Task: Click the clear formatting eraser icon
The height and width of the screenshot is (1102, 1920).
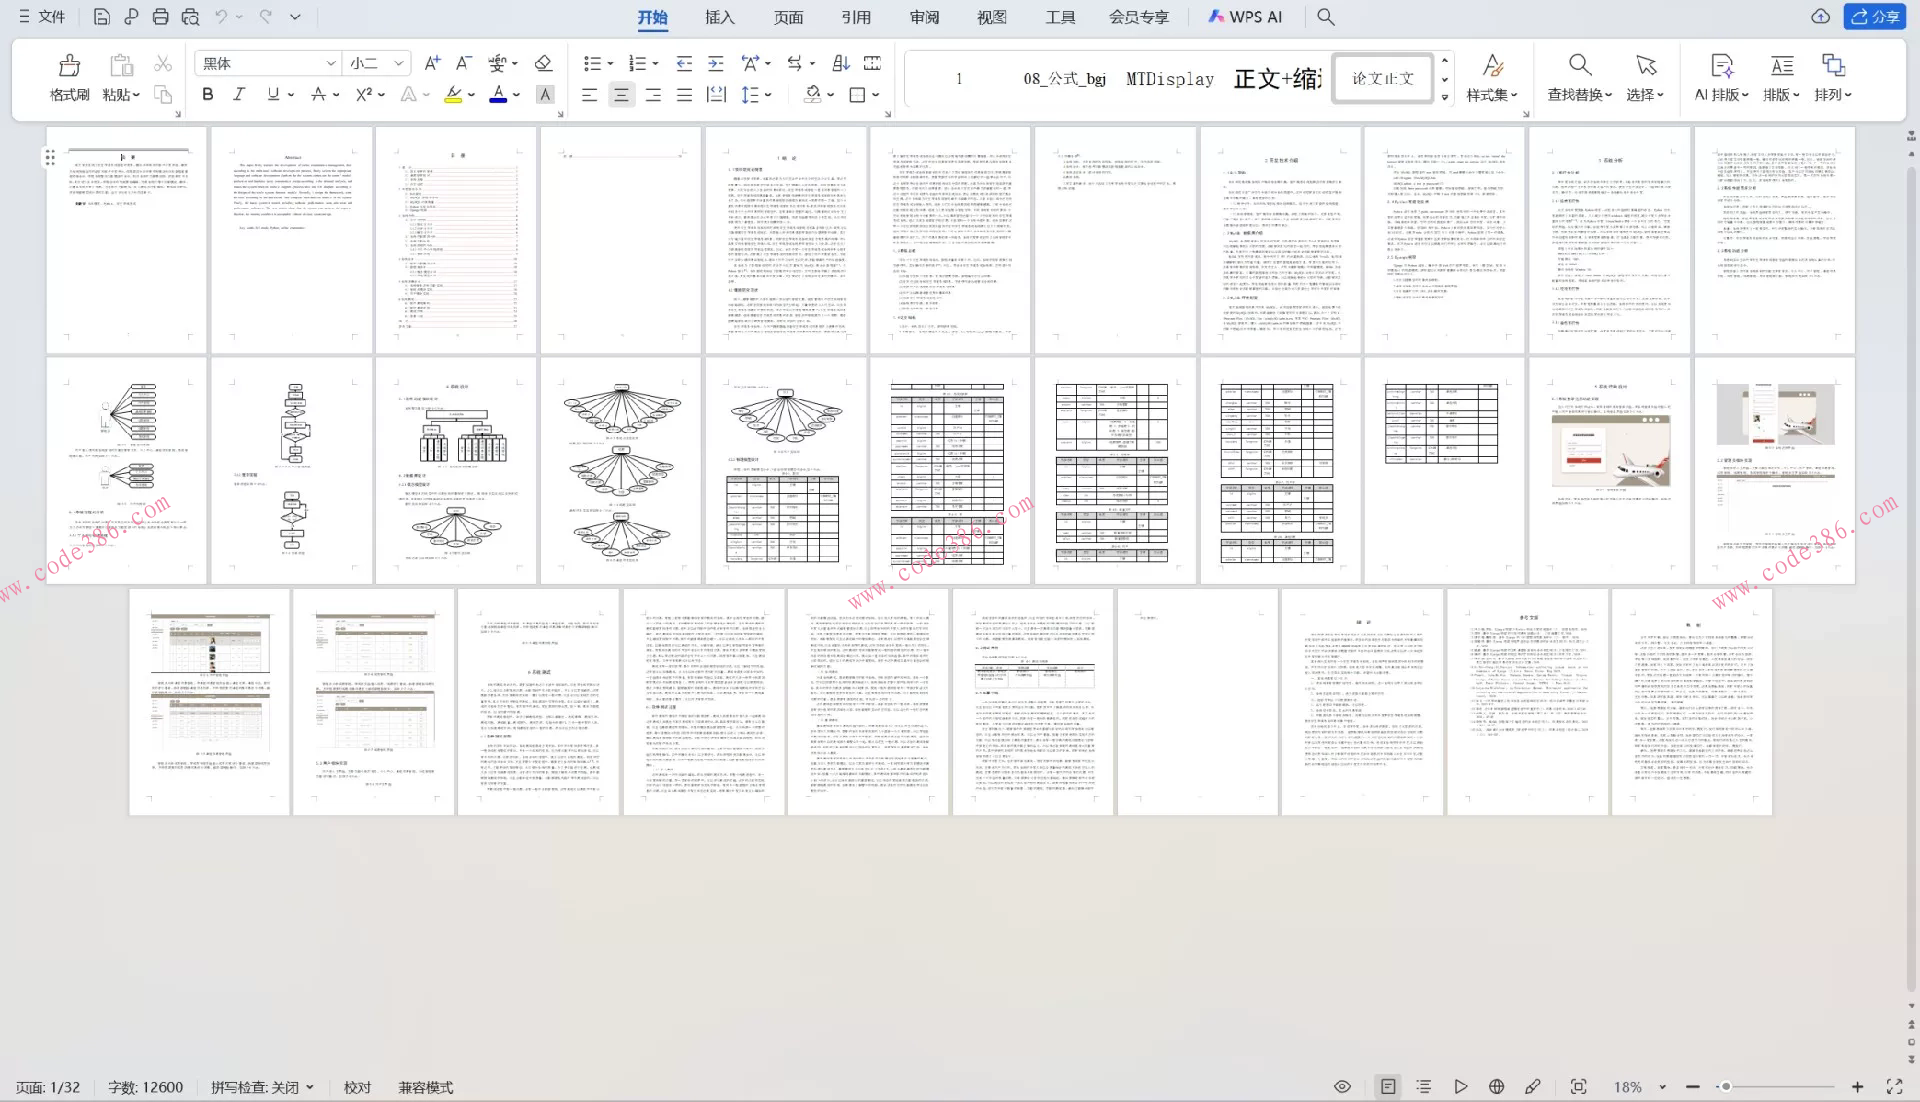Action: tap(543, 63)
